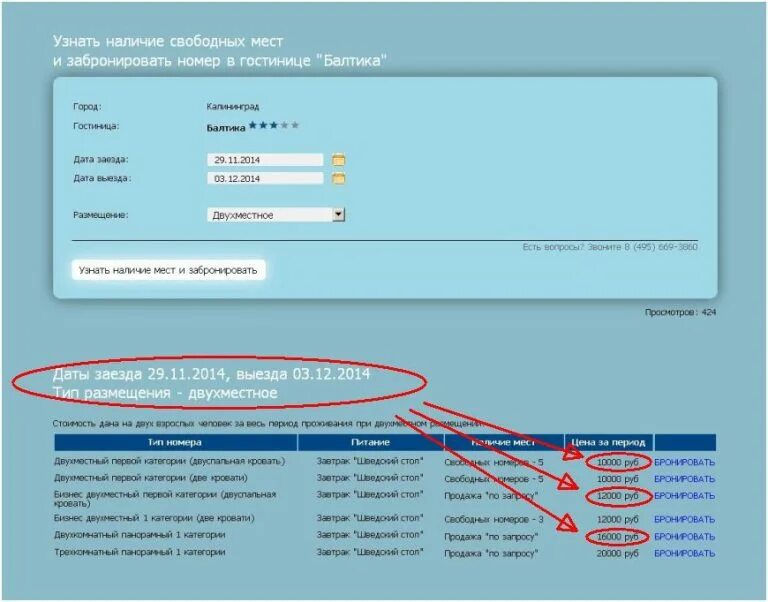The image size is (768, 602).
Task: Click the 'Цена за период' column header
Action: (x=608, y=442)
